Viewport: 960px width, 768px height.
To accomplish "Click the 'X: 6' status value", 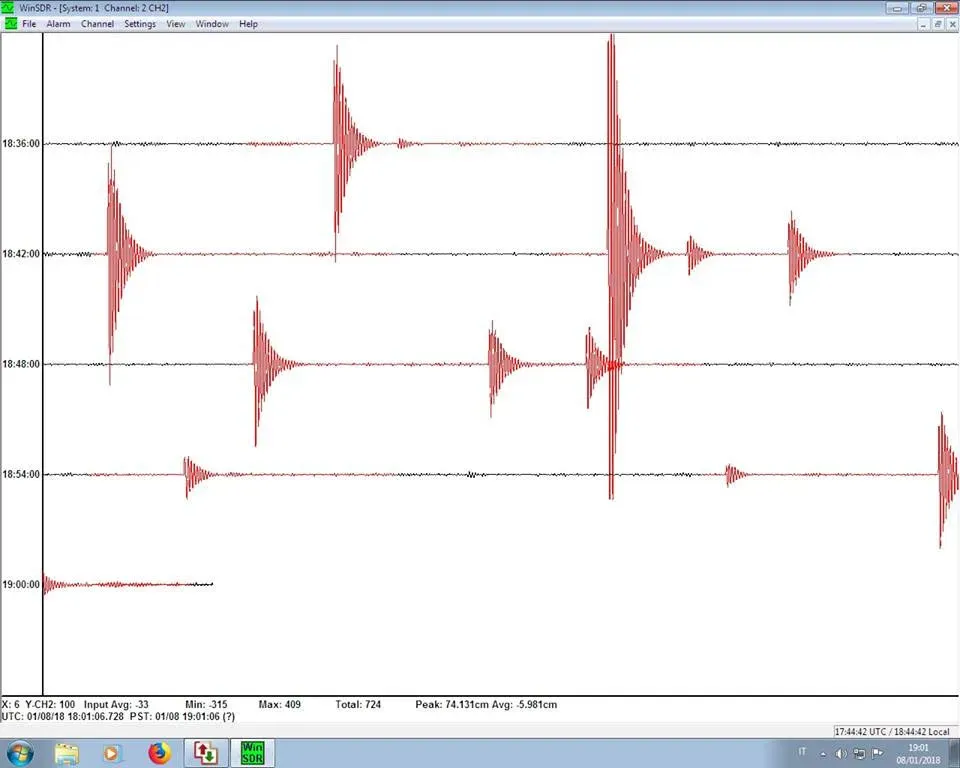I will 11,704.
